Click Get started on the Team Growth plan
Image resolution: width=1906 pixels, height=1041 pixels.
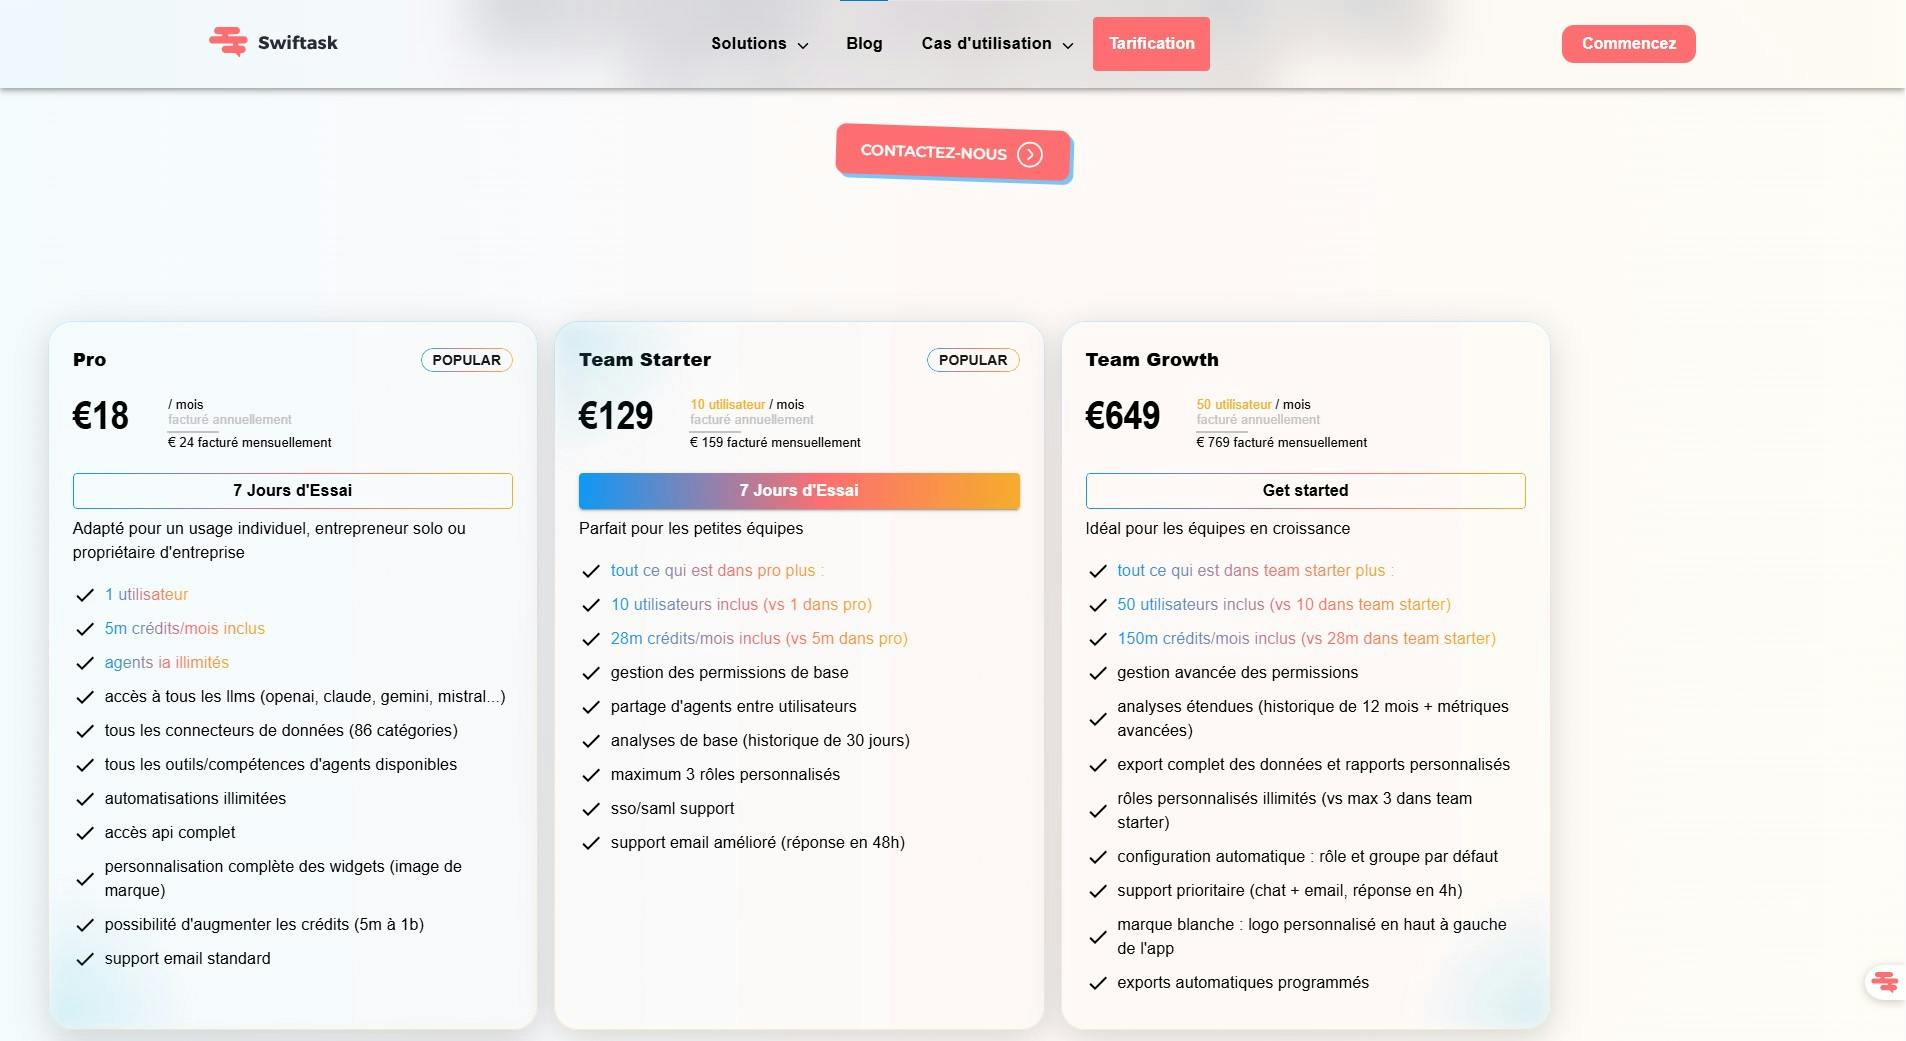pos(1305,490)
